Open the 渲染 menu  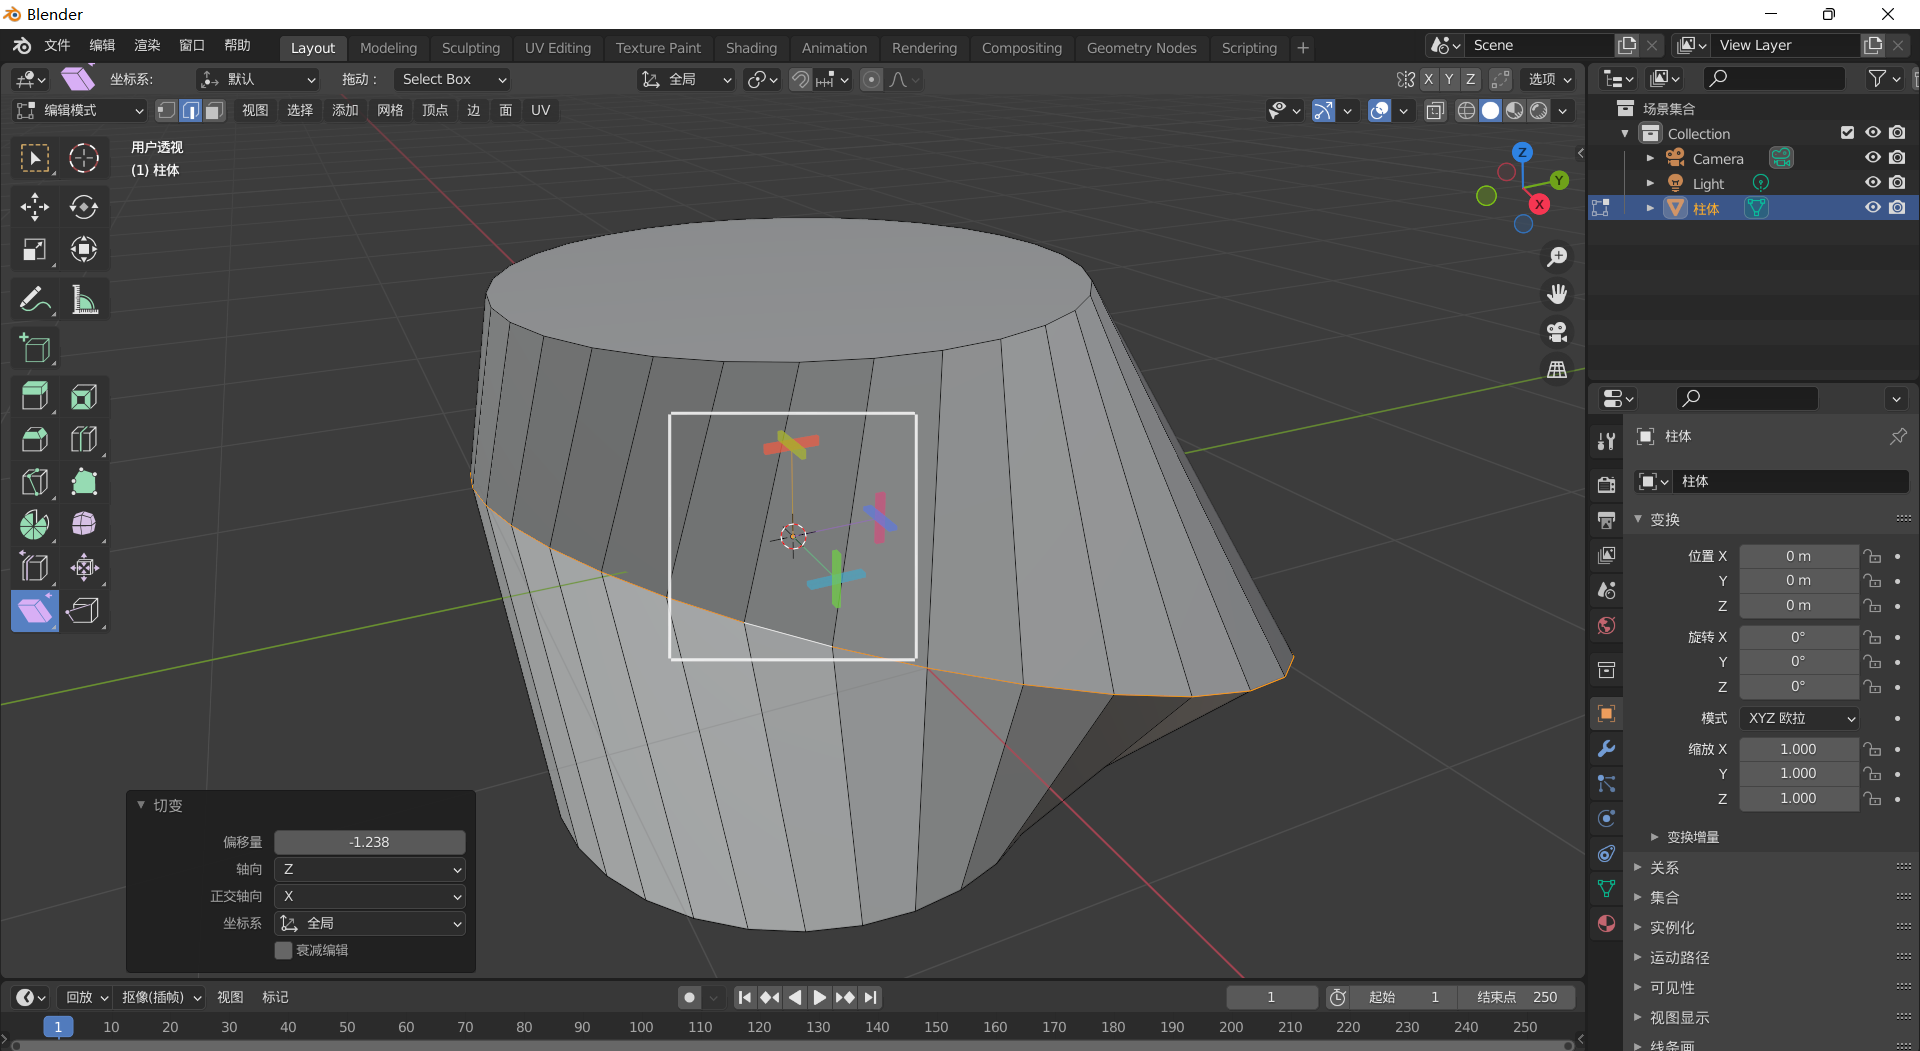click(147, 46)
